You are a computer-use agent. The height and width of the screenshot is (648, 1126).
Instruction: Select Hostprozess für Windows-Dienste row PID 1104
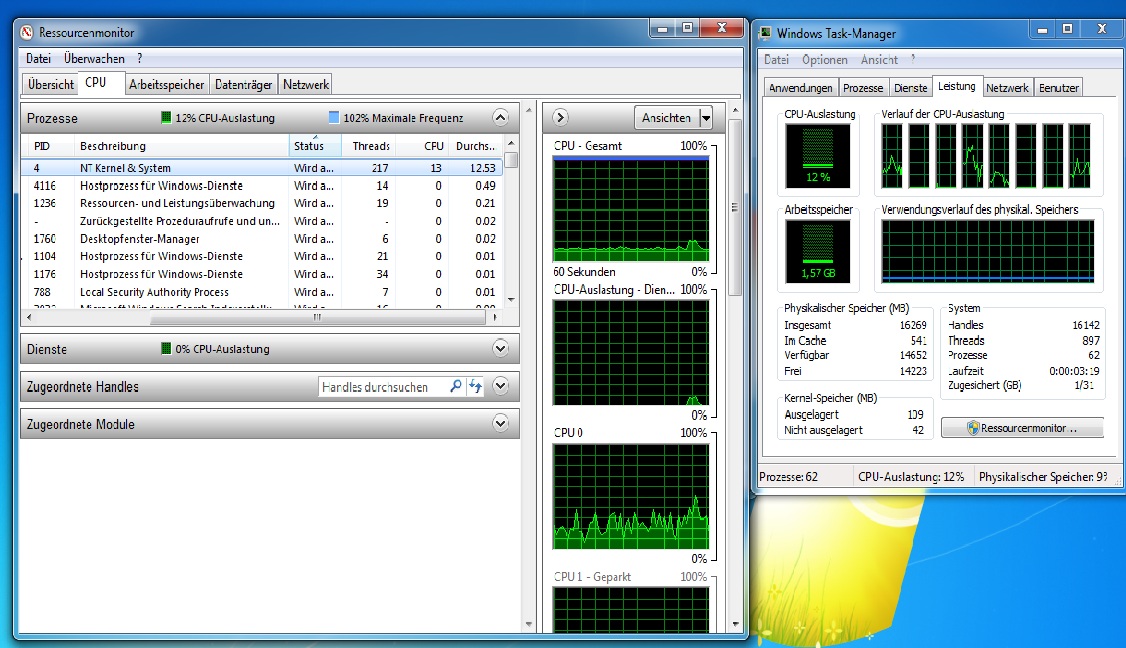click(x=262, y=256)
